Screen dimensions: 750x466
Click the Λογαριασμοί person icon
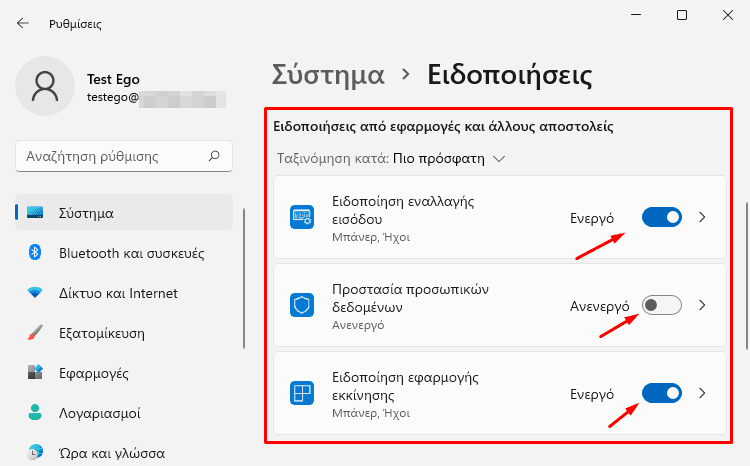point(35,412)
